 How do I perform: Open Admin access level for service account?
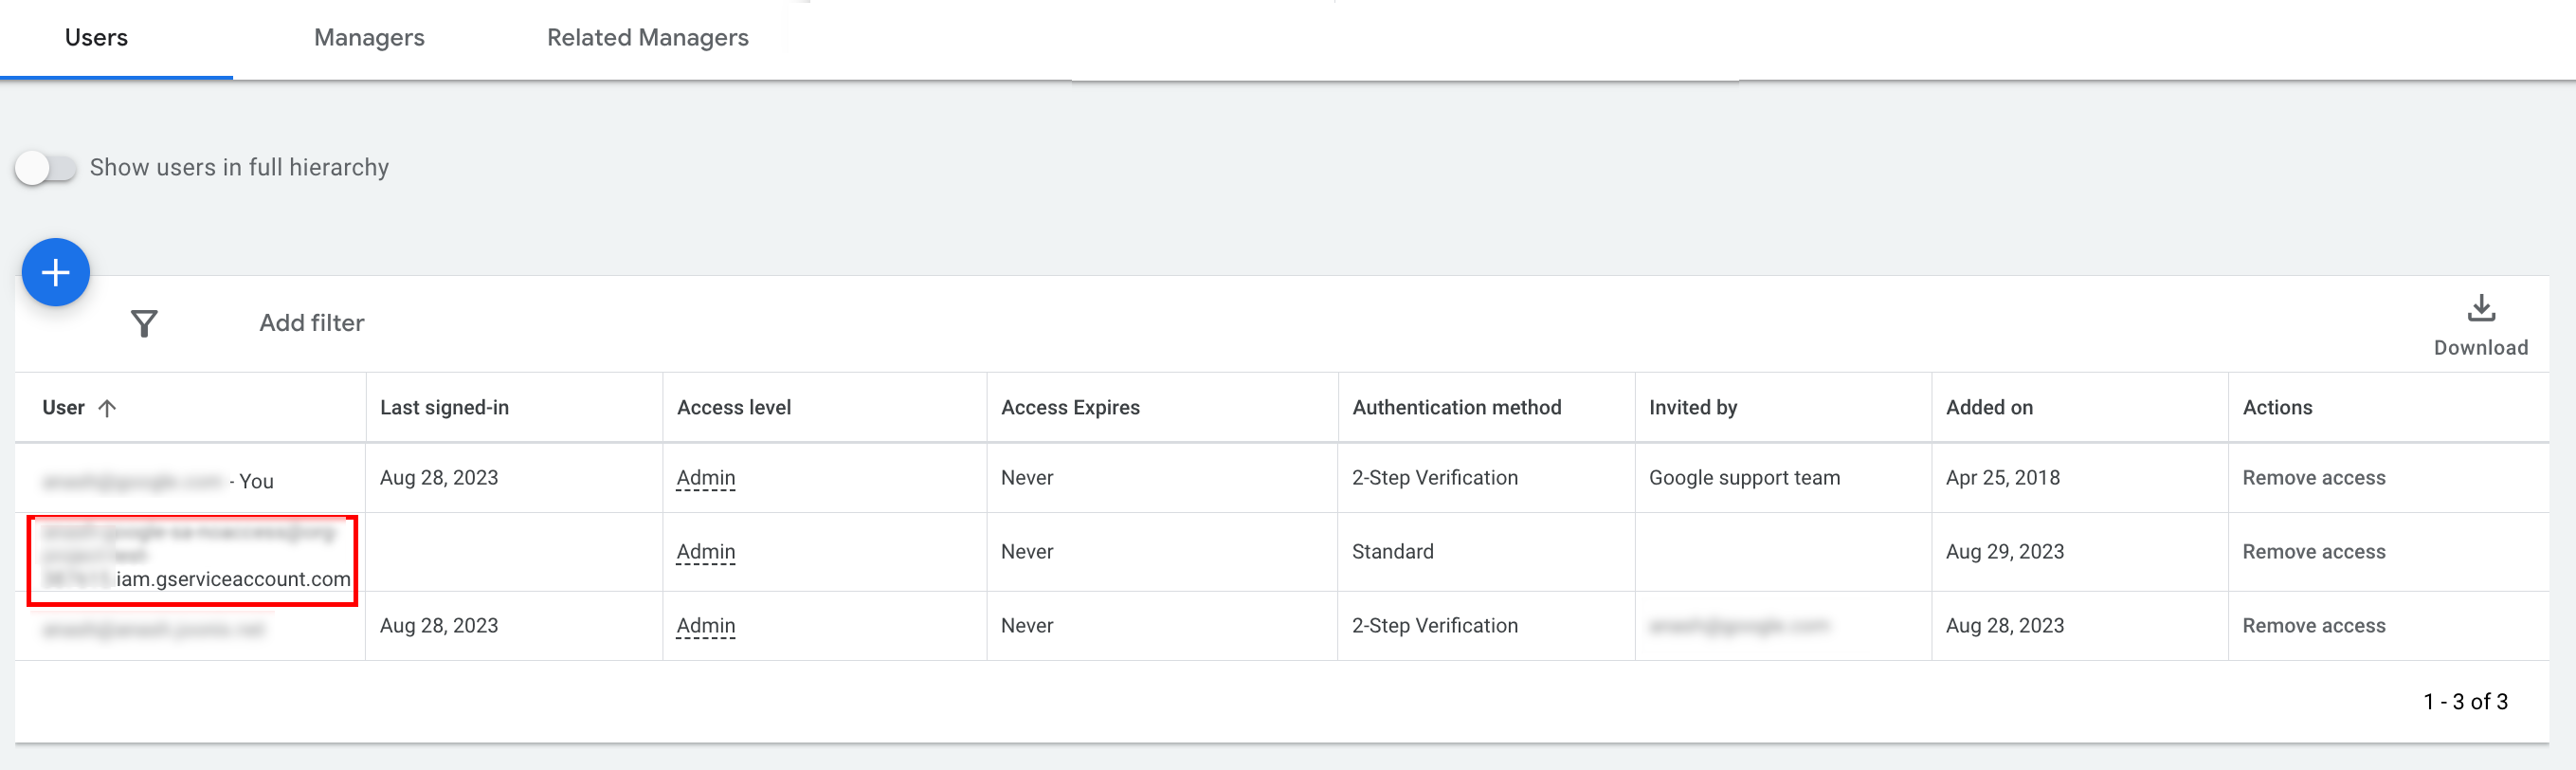tap(705, 552)
